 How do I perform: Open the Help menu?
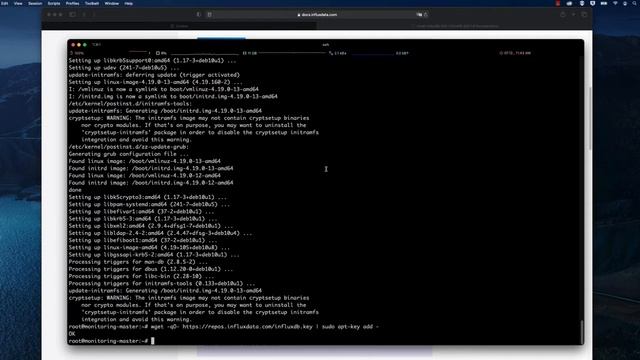(x=129, y=3)
